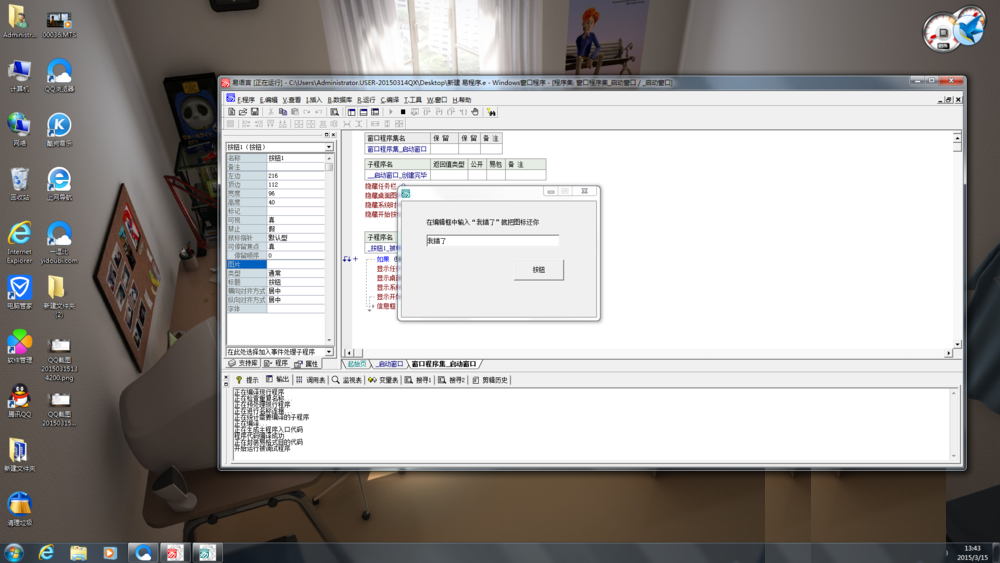
Task: Click the Open file toolbar icon
Action: [x=243, y=112]
